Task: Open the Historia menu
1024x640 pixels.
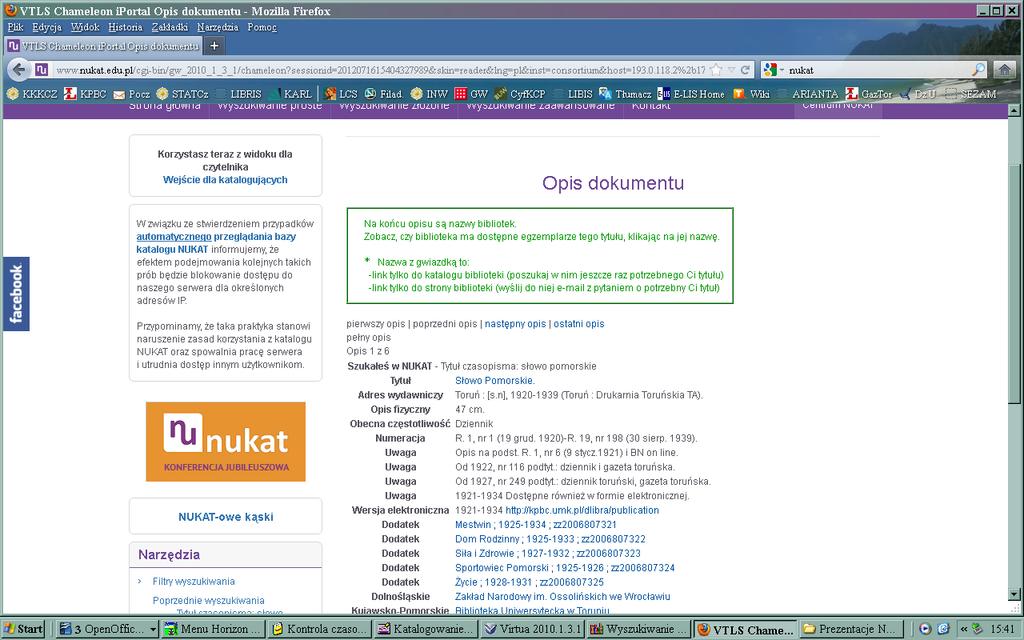Action: click(x=125, y=27)
